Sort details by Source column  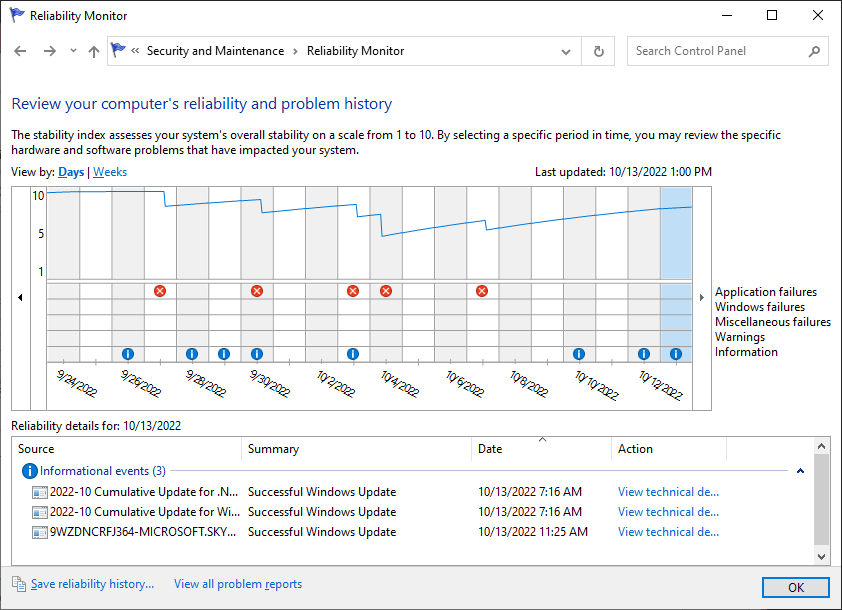tap(127, 449)
